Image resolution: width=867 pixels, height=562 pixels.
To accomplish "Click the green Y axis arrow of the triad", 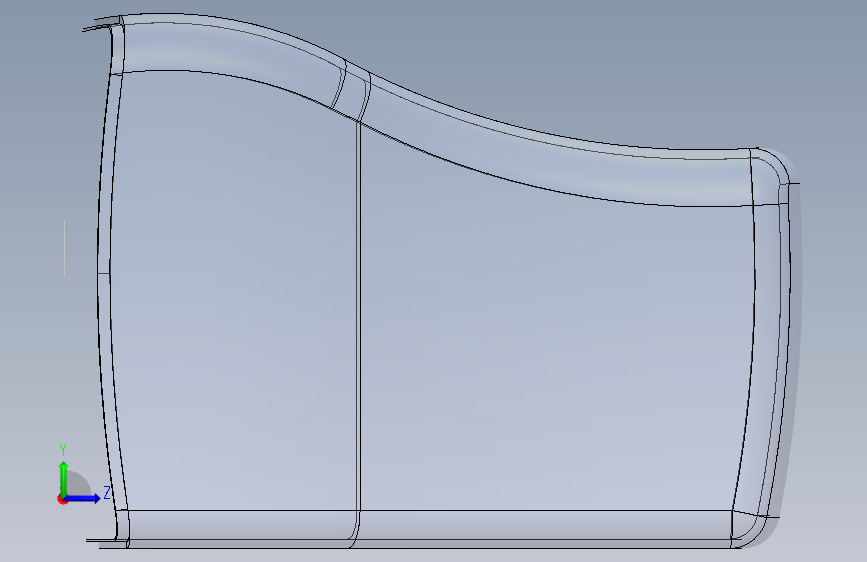I will 64,478.
